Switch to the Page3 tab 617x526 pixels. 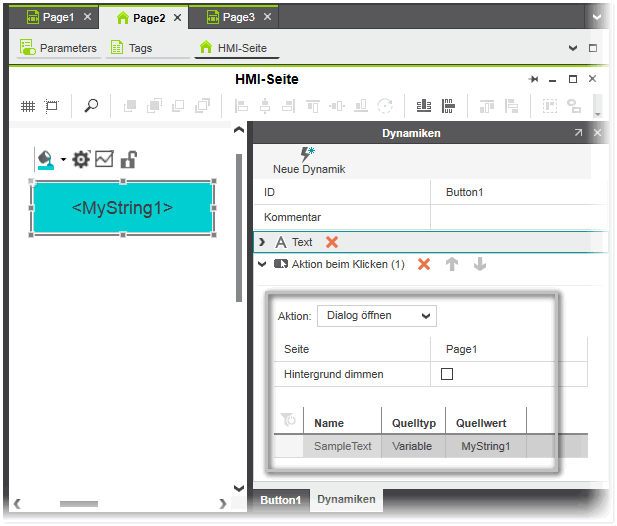click(x=237, y=17)
